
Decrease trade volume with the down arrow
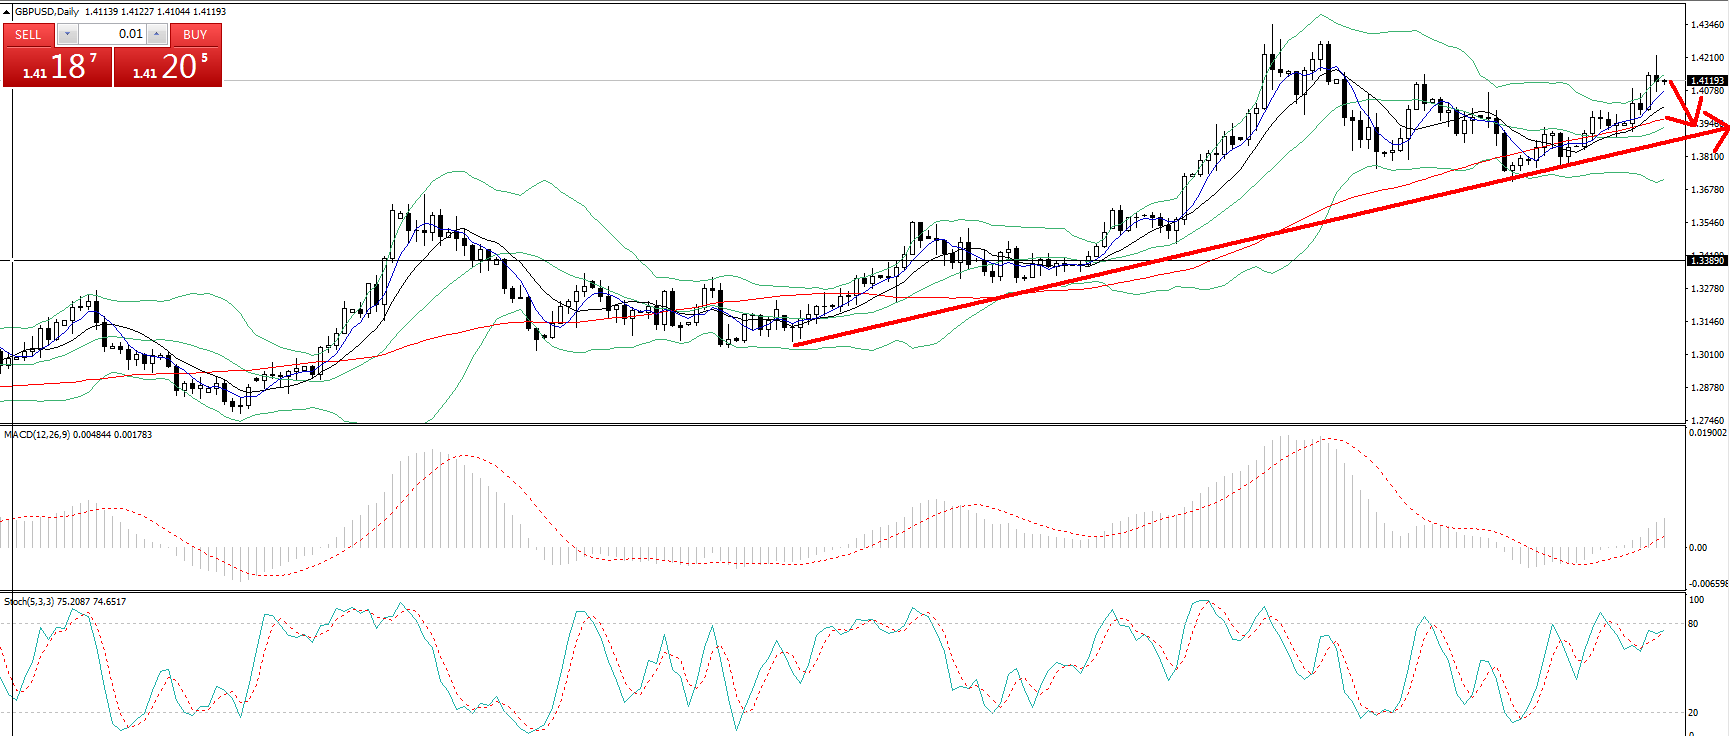coord(67,34)
